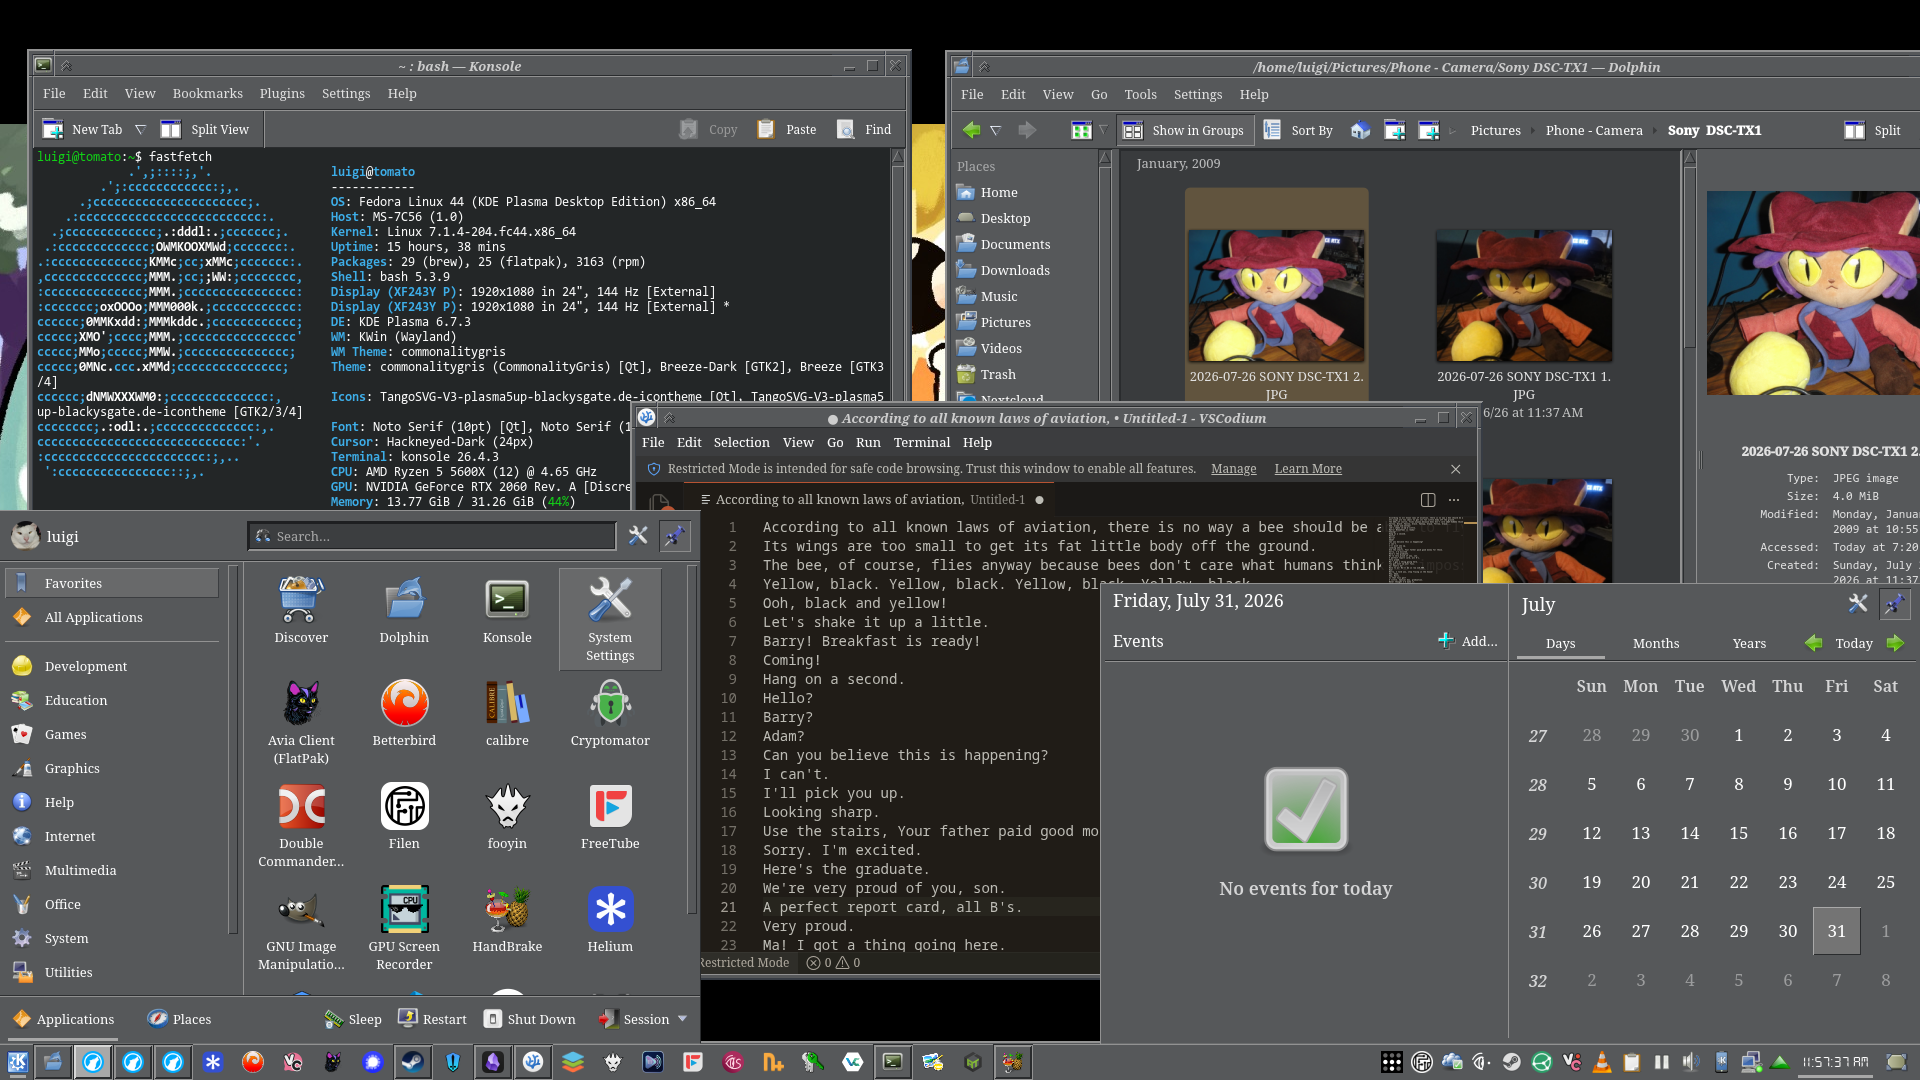This screenshot has width=1920, height=1080.
Task: Open Konsole New Tab dropdown arrow
Action: click(140, 129)
